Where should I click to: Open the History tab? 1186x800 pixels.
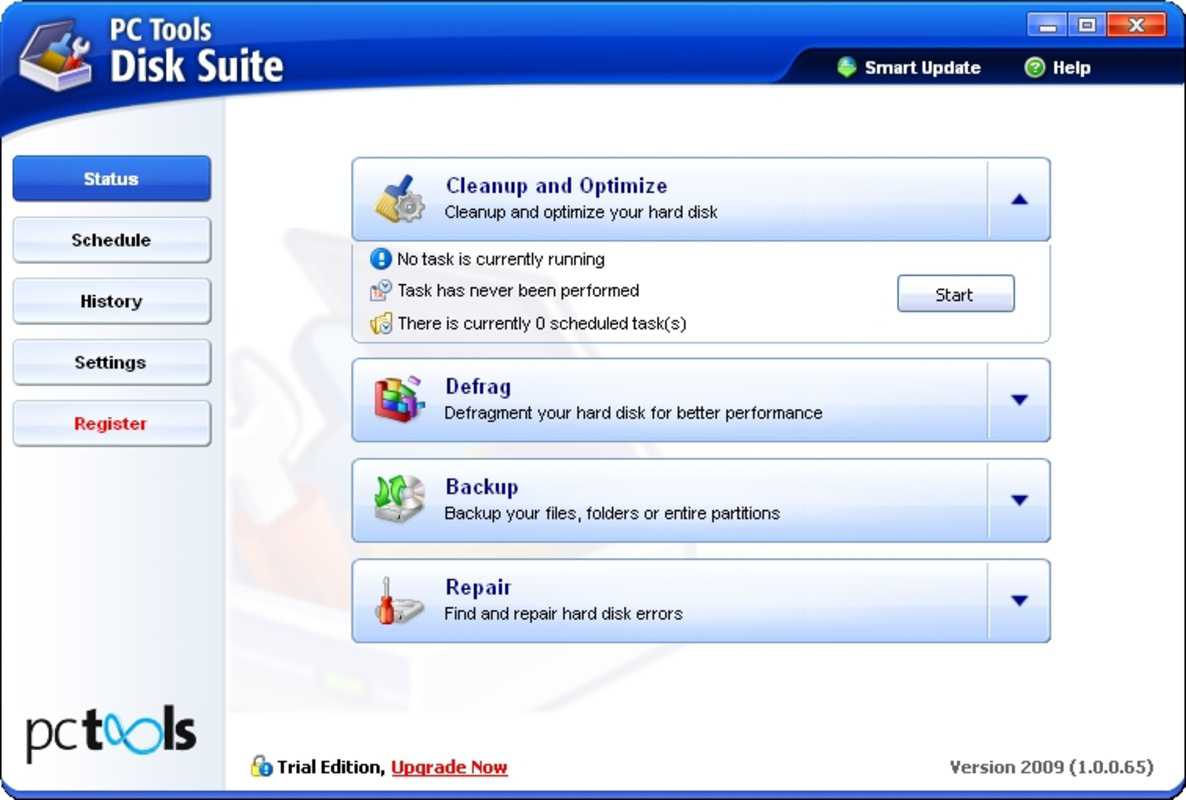(112, 301)
